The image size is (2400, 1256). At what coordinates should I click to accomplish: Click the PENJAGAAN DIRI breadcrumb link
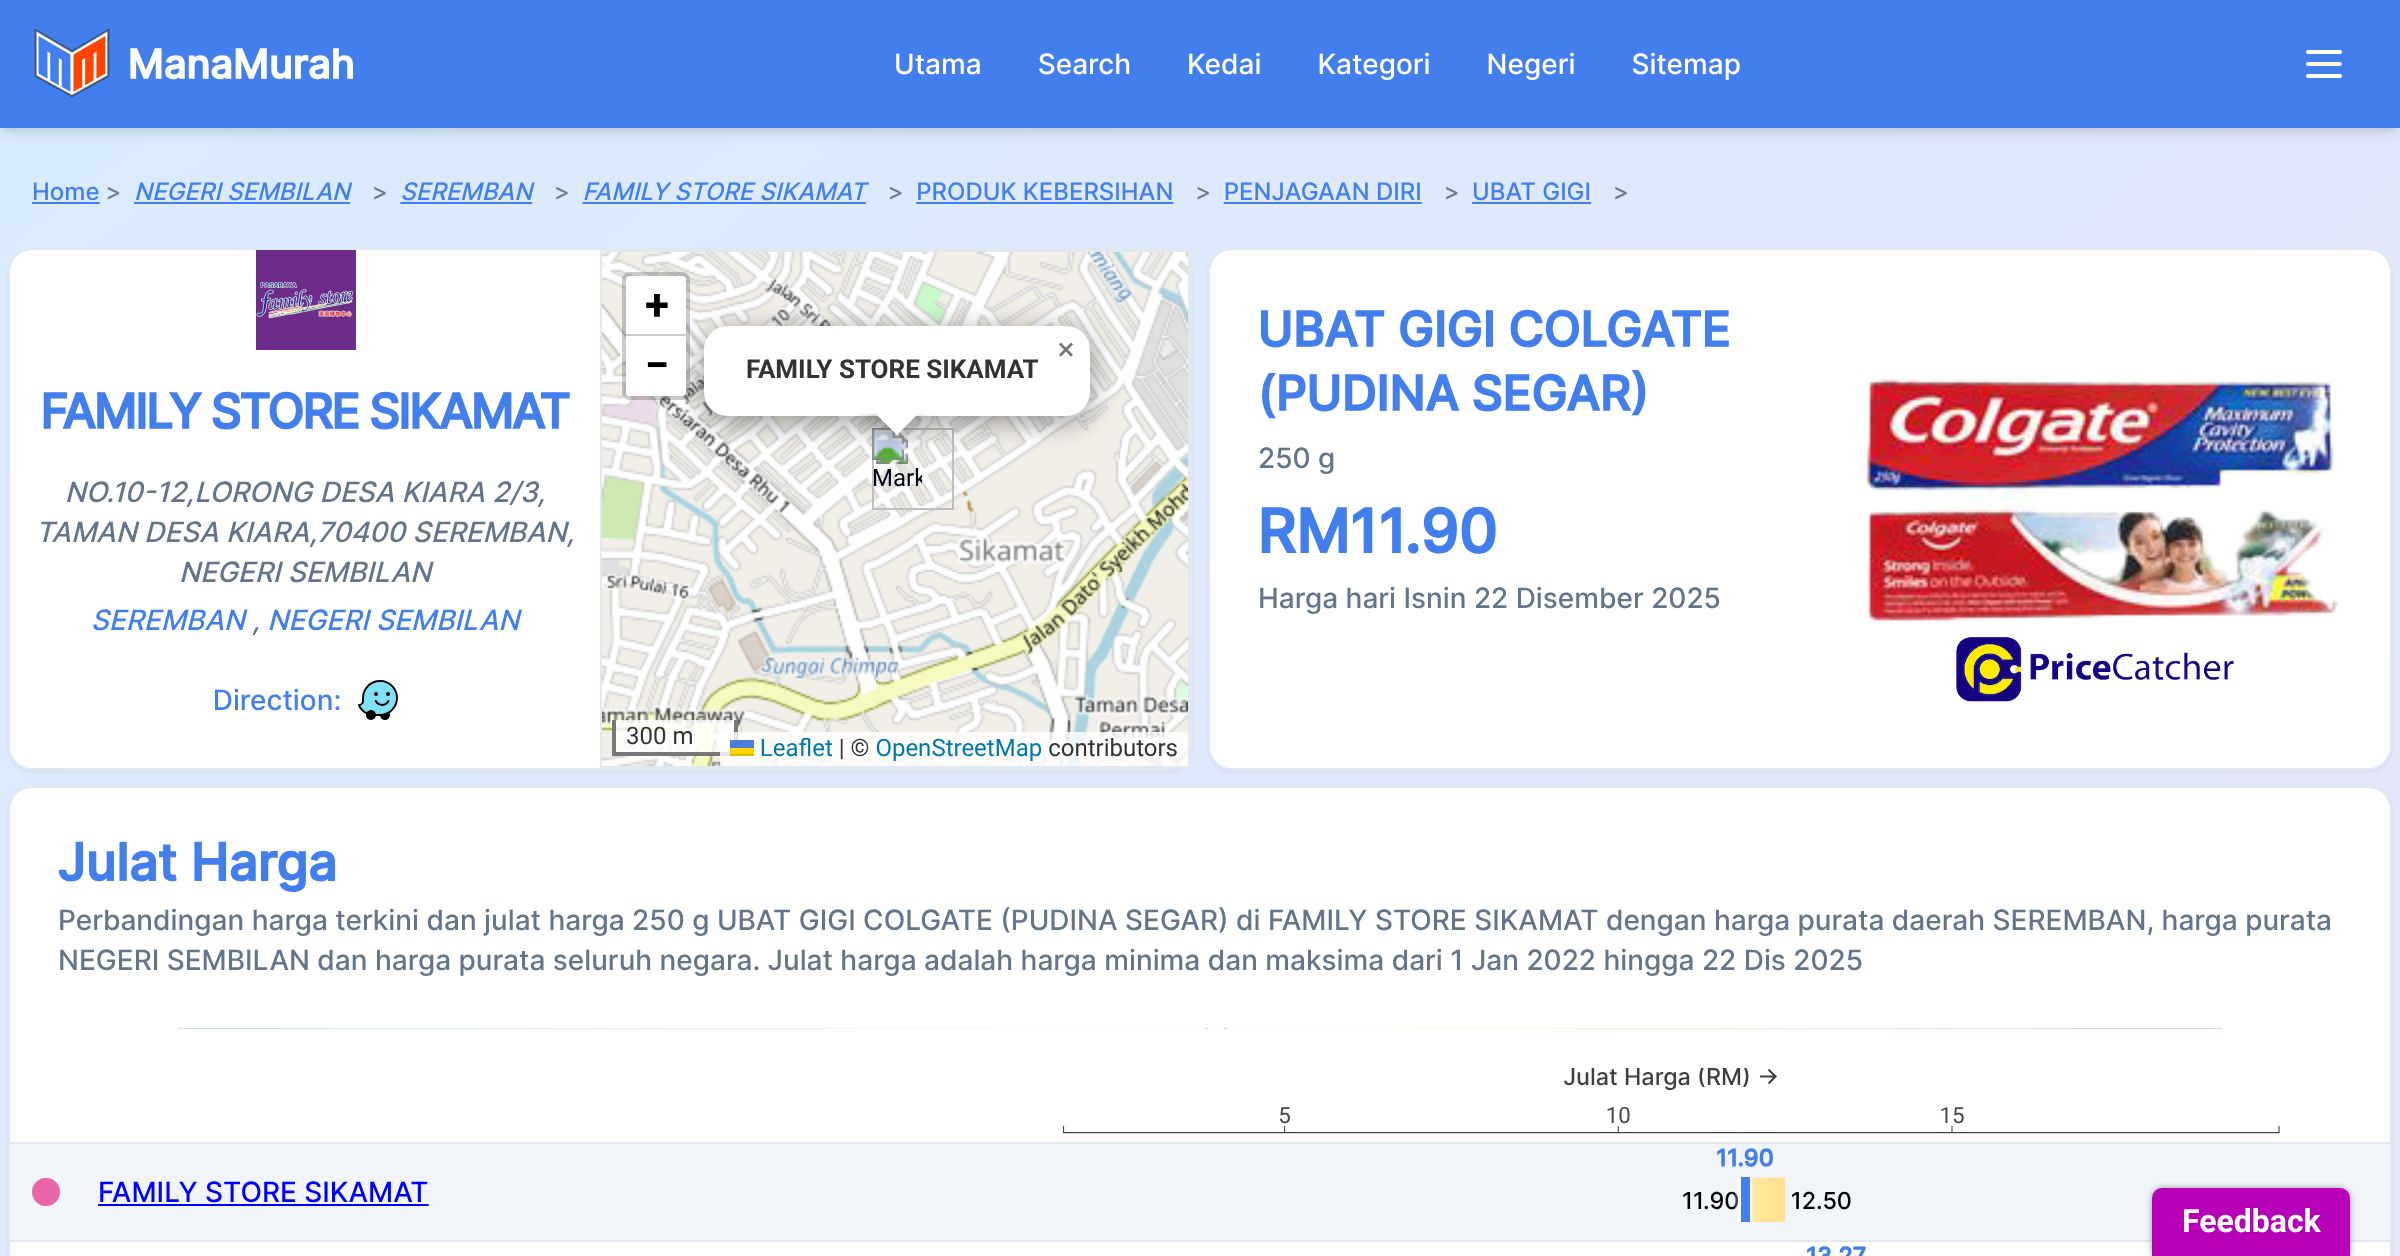pos(1321,191)
